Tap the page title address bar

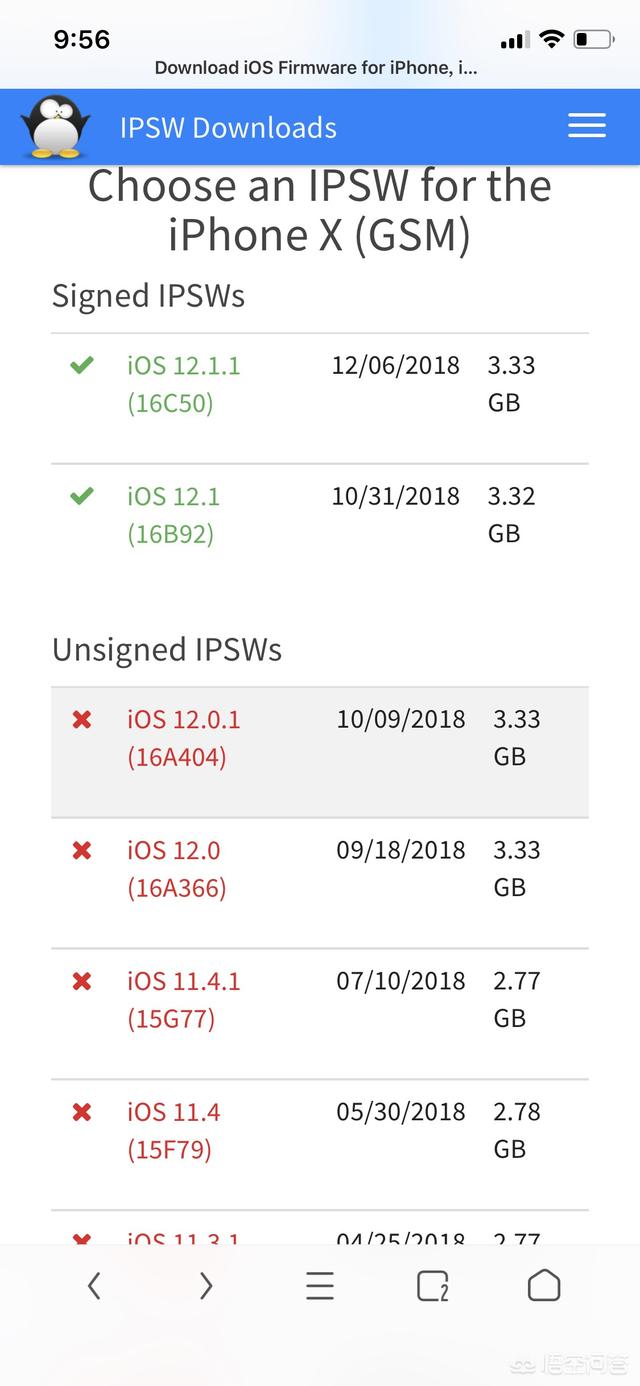click(316, 68)
